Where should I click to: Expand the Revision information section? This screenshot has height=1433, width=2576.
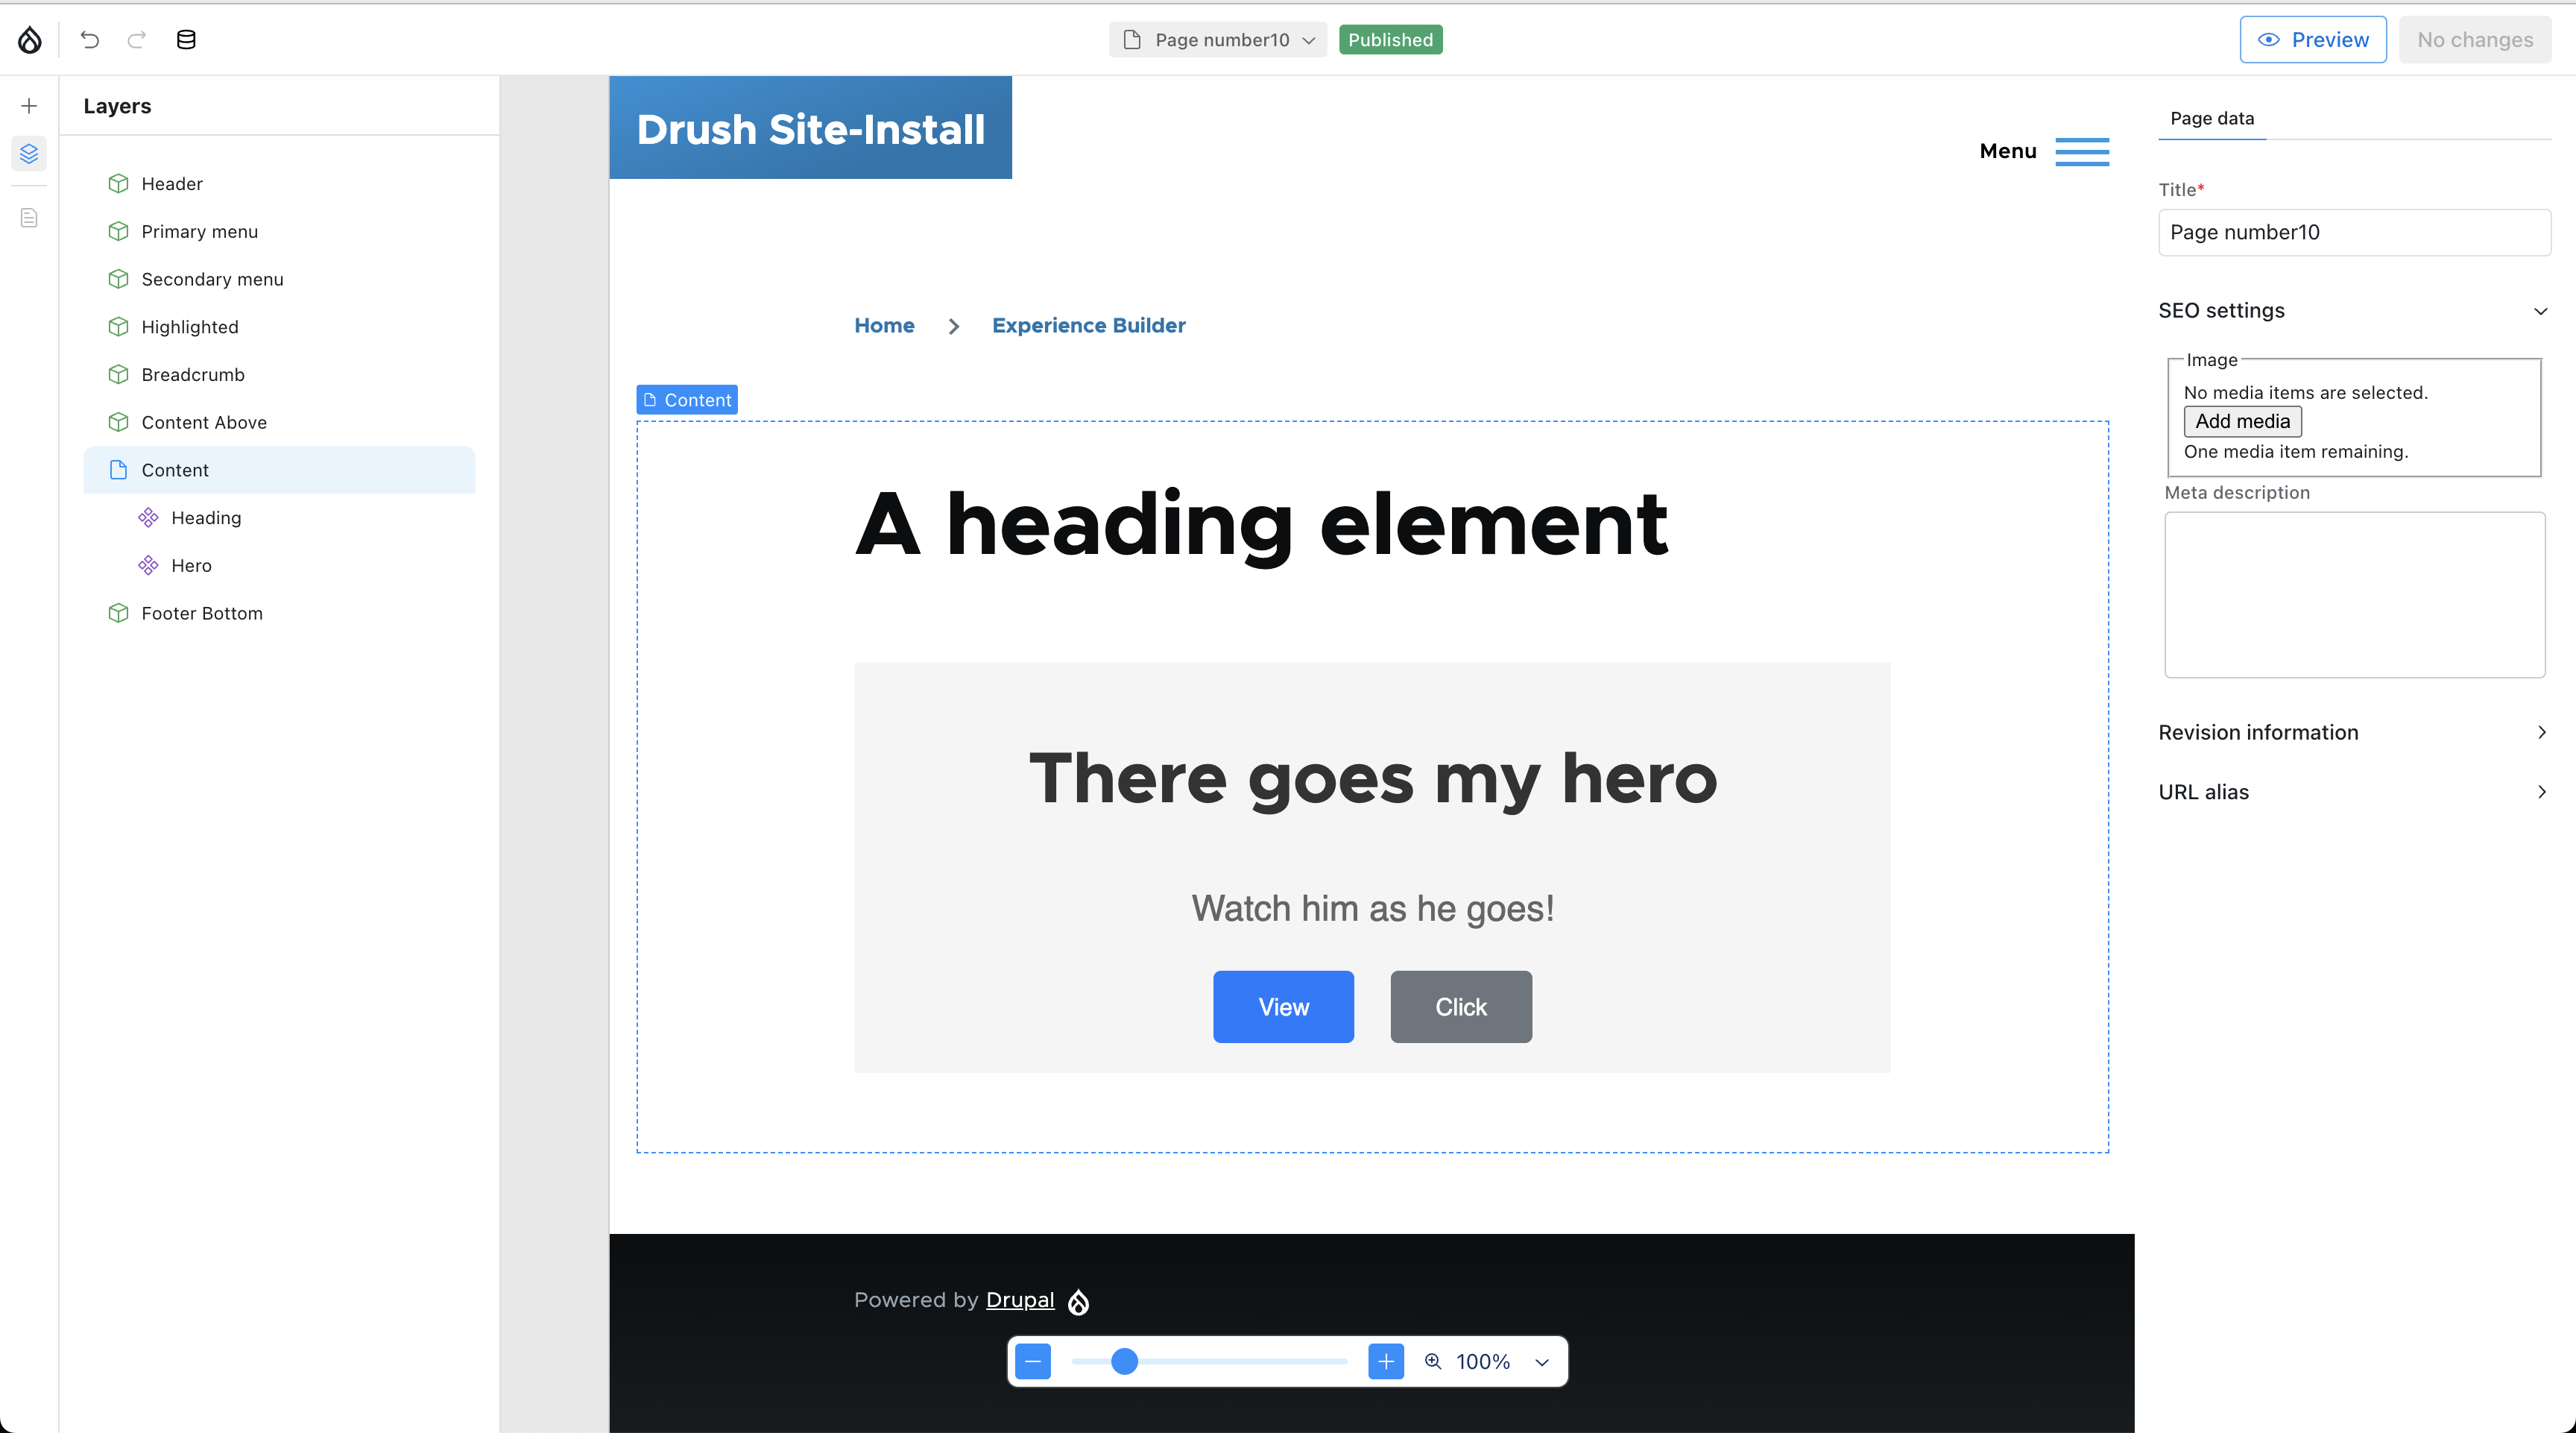tap(2353, 733)
